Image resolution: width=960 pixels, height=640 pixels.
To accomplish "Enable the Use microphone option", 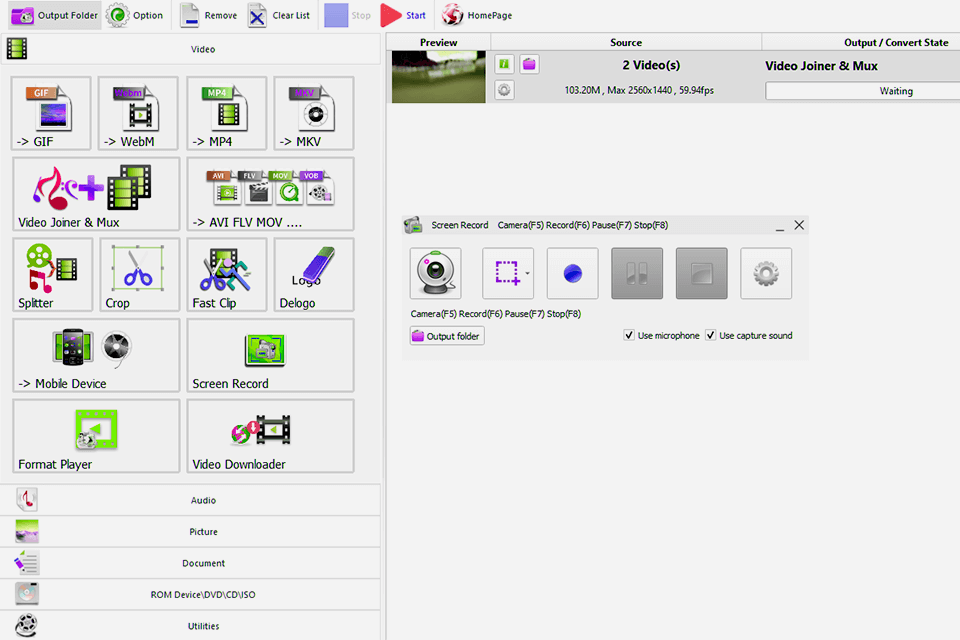I will coord(629,335).
